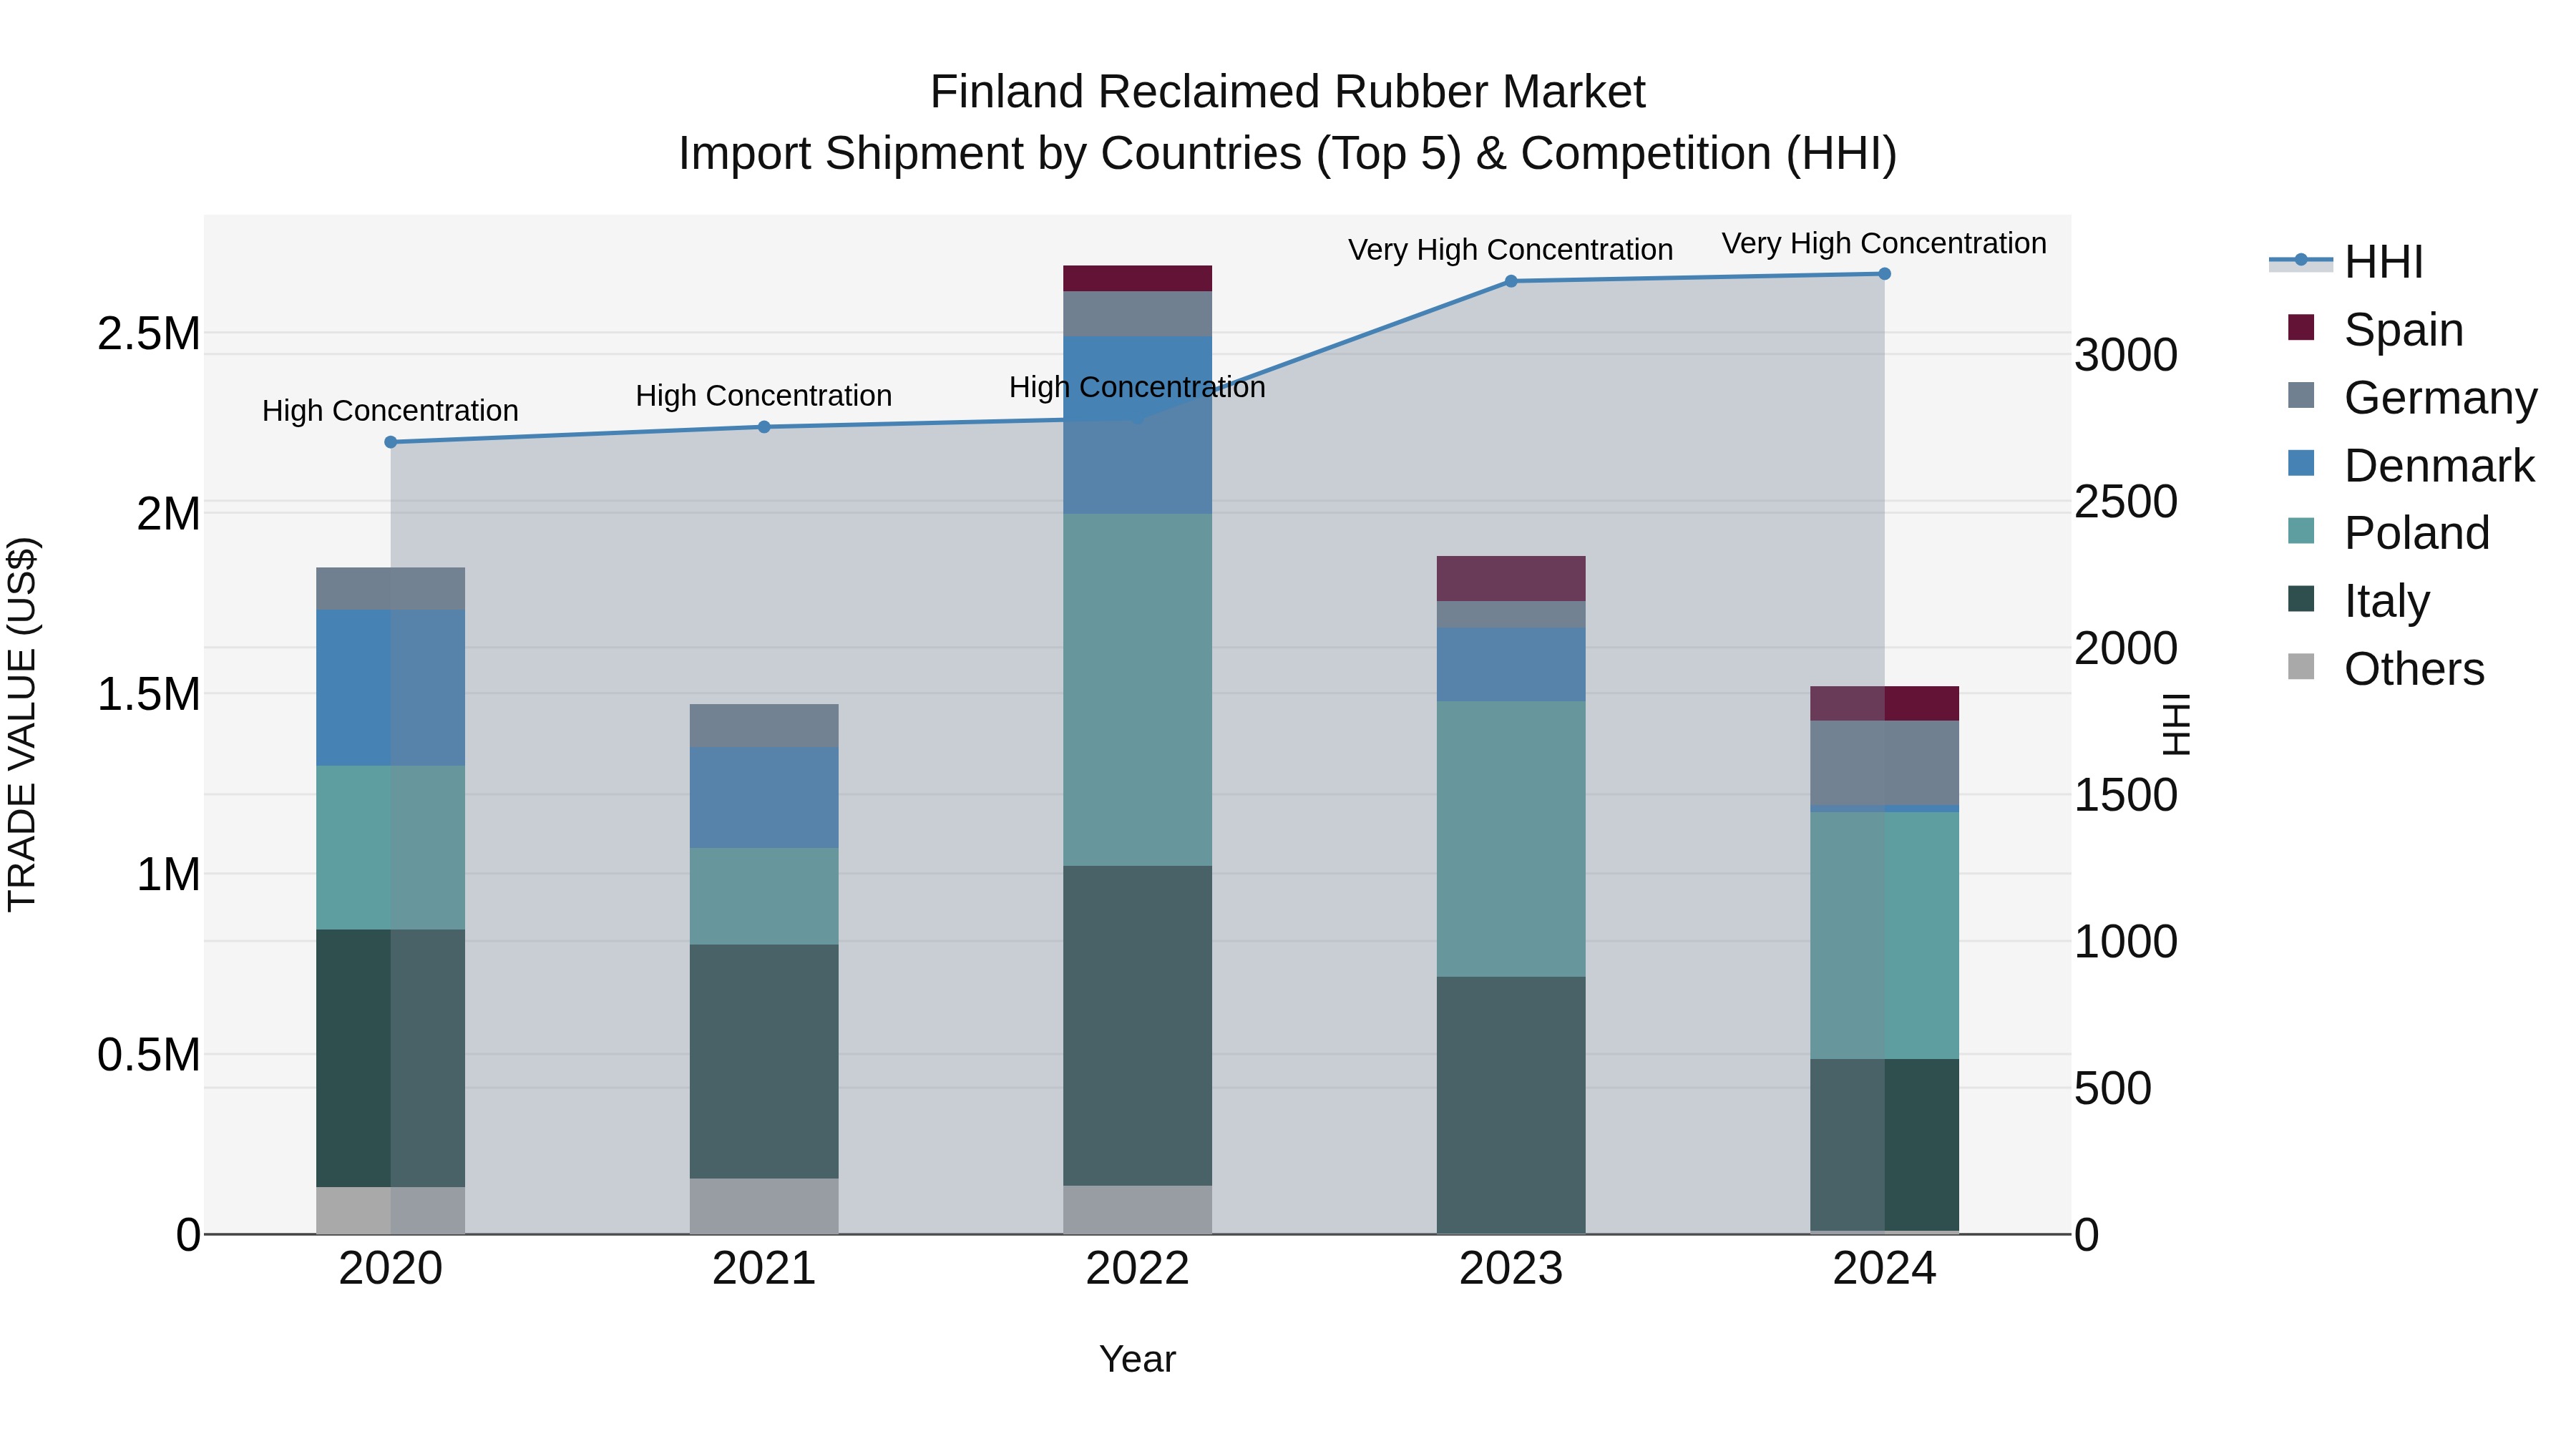Toggle the Poland legend entry
This screenshot has height=1449, width=2576.
point(2388,532)
